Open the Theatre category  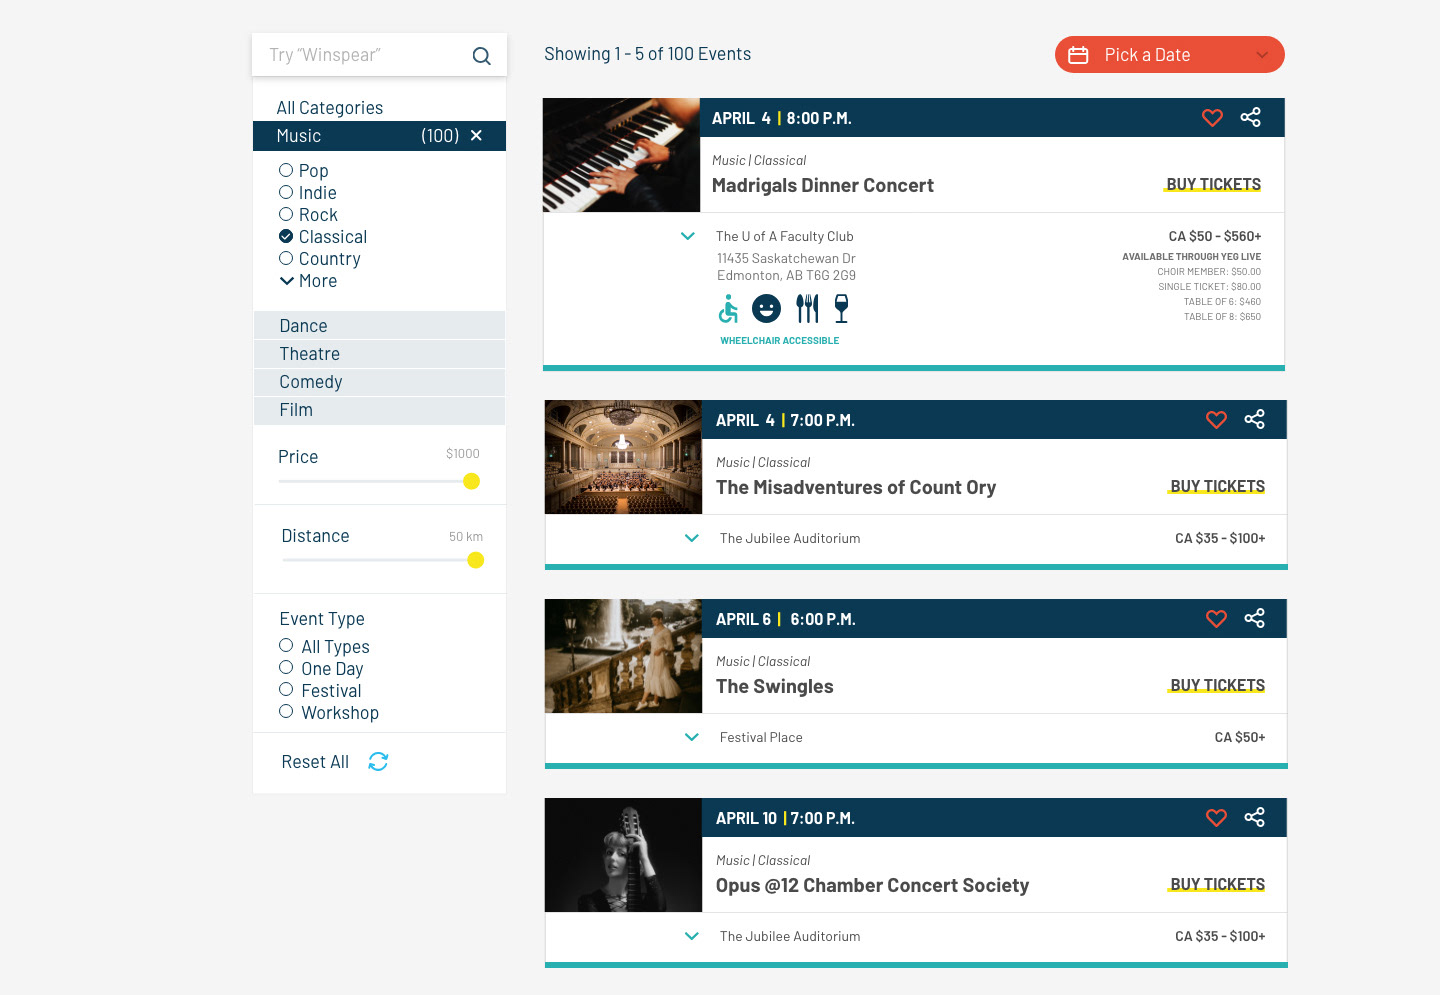pyautogui.click(x=379, y=354)
